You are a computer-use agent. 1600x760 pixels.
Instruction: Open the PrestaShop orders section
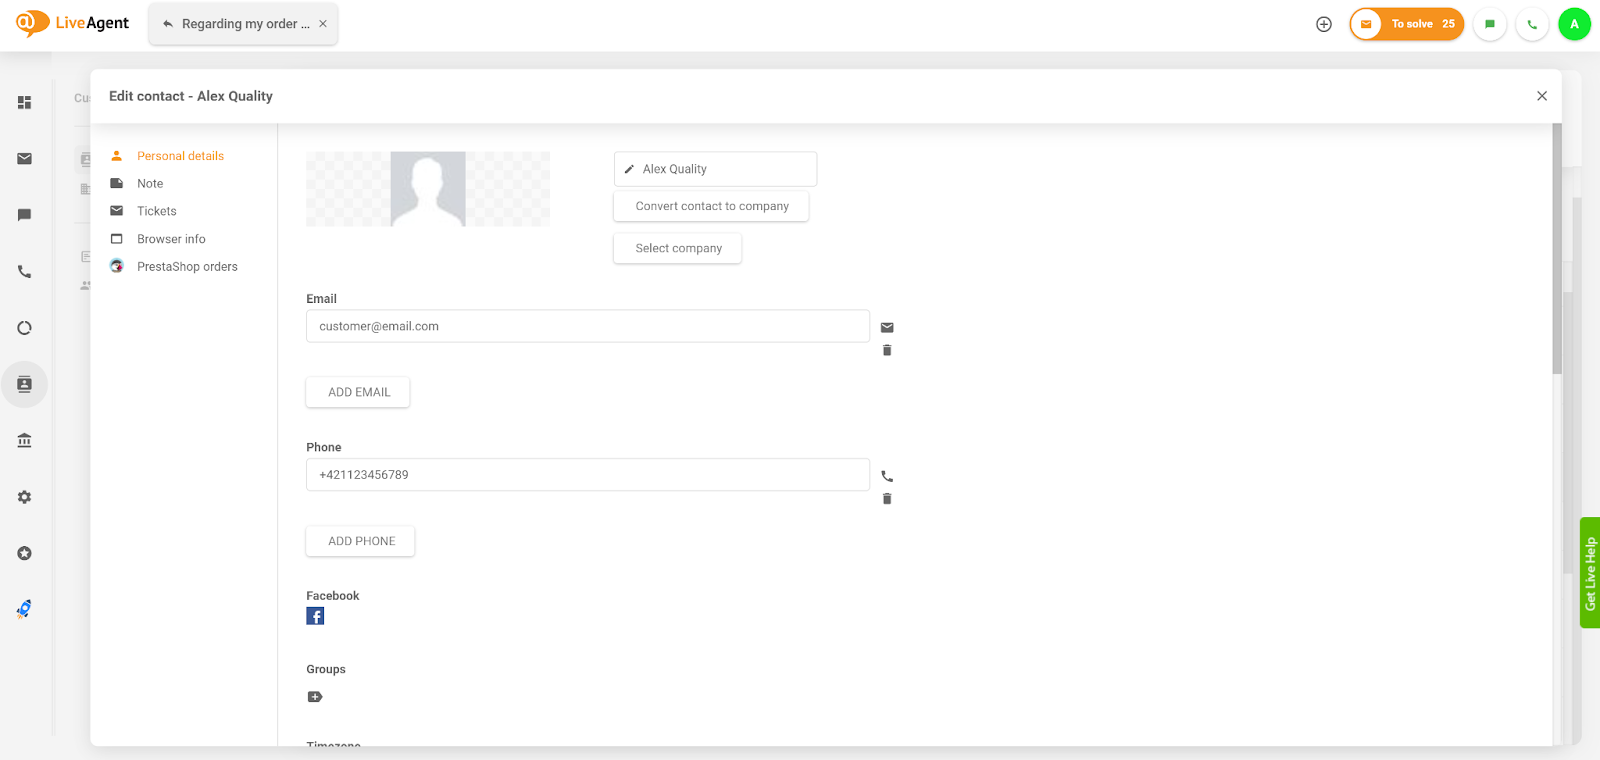tap(187, 267)
